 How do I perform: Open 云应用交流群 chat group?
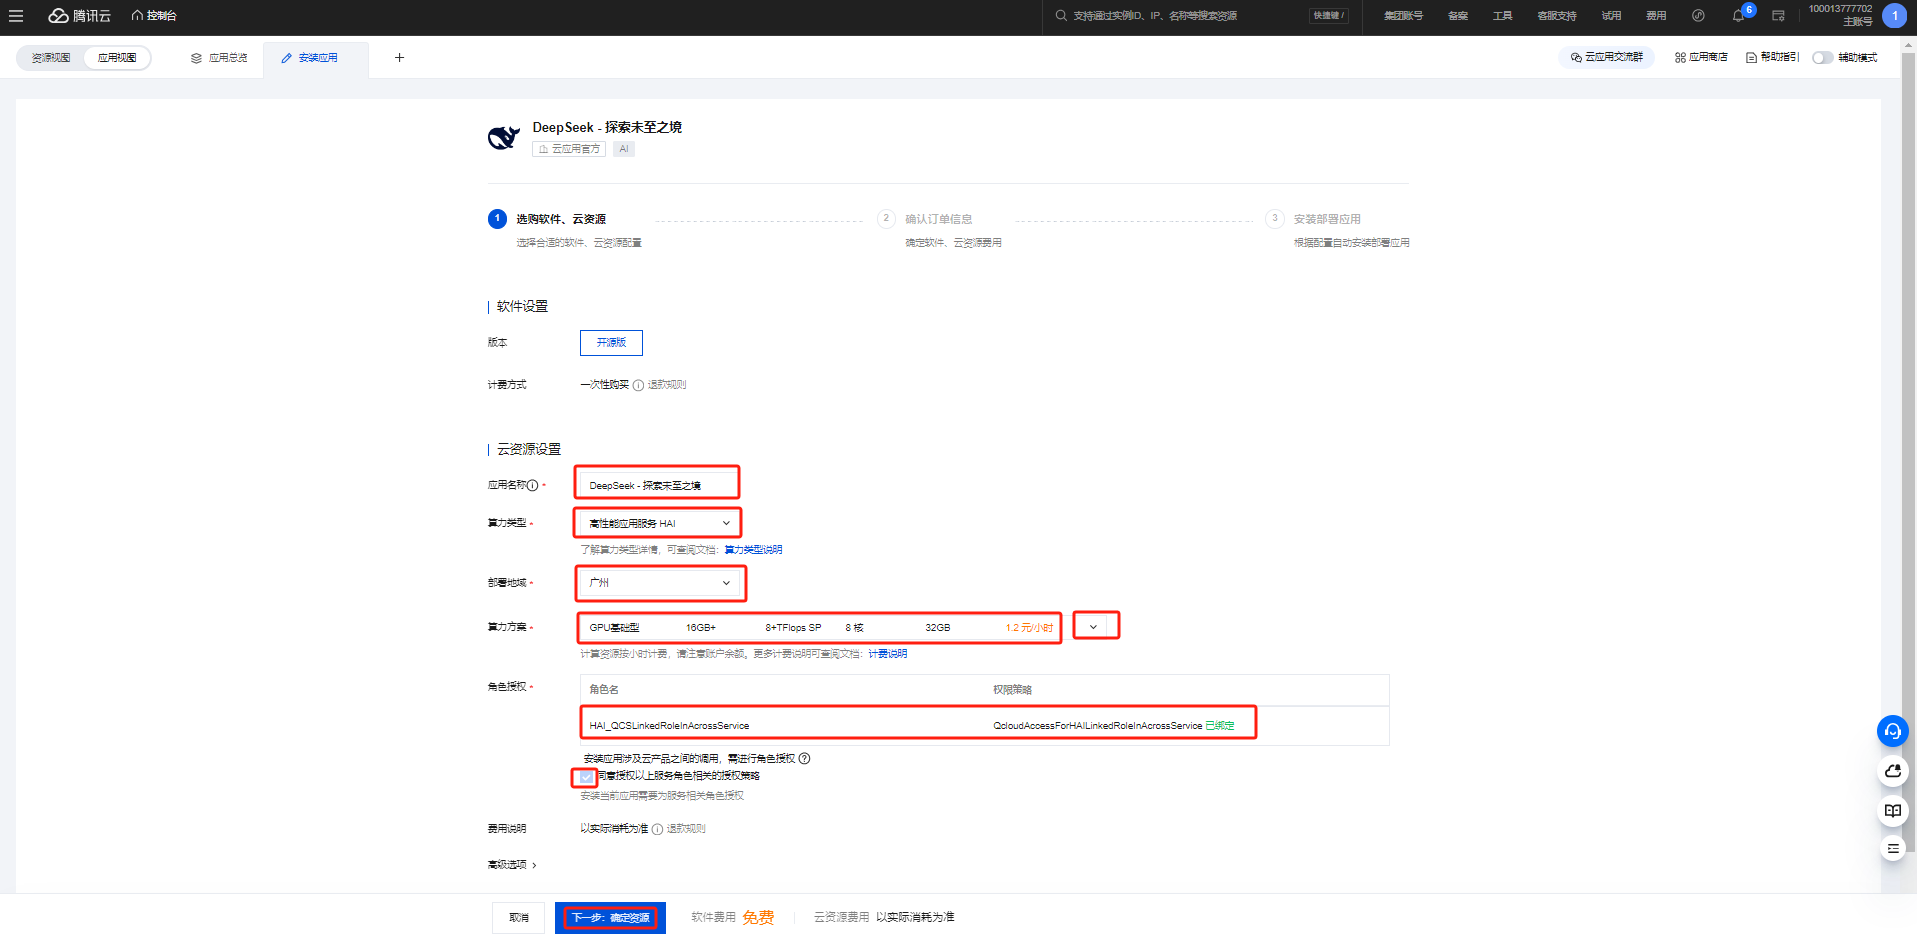(1607, 58)
